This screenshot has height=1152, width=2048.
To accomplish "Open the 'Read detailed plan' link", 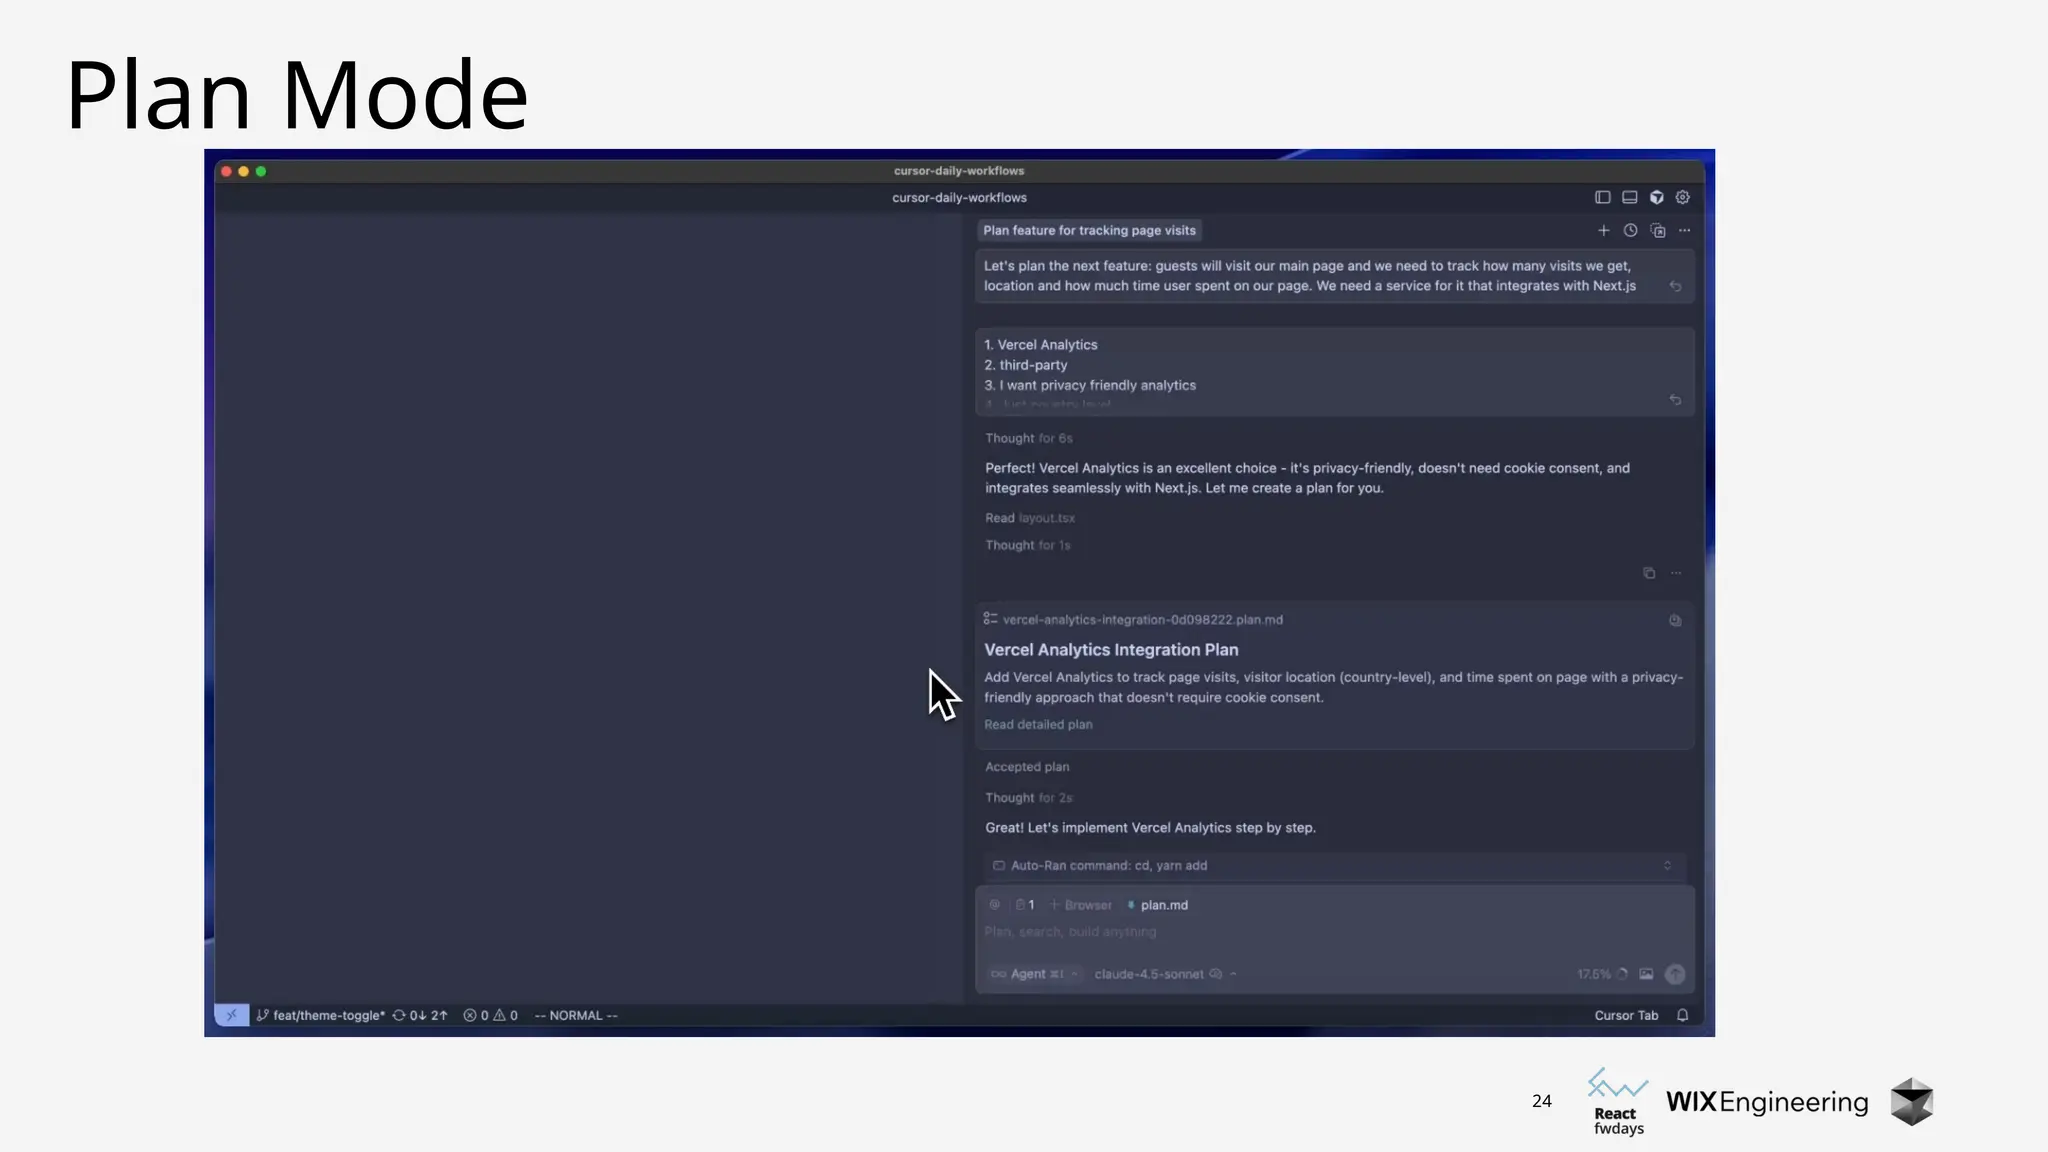I will pyautogui.click(x=1038, y=725).
